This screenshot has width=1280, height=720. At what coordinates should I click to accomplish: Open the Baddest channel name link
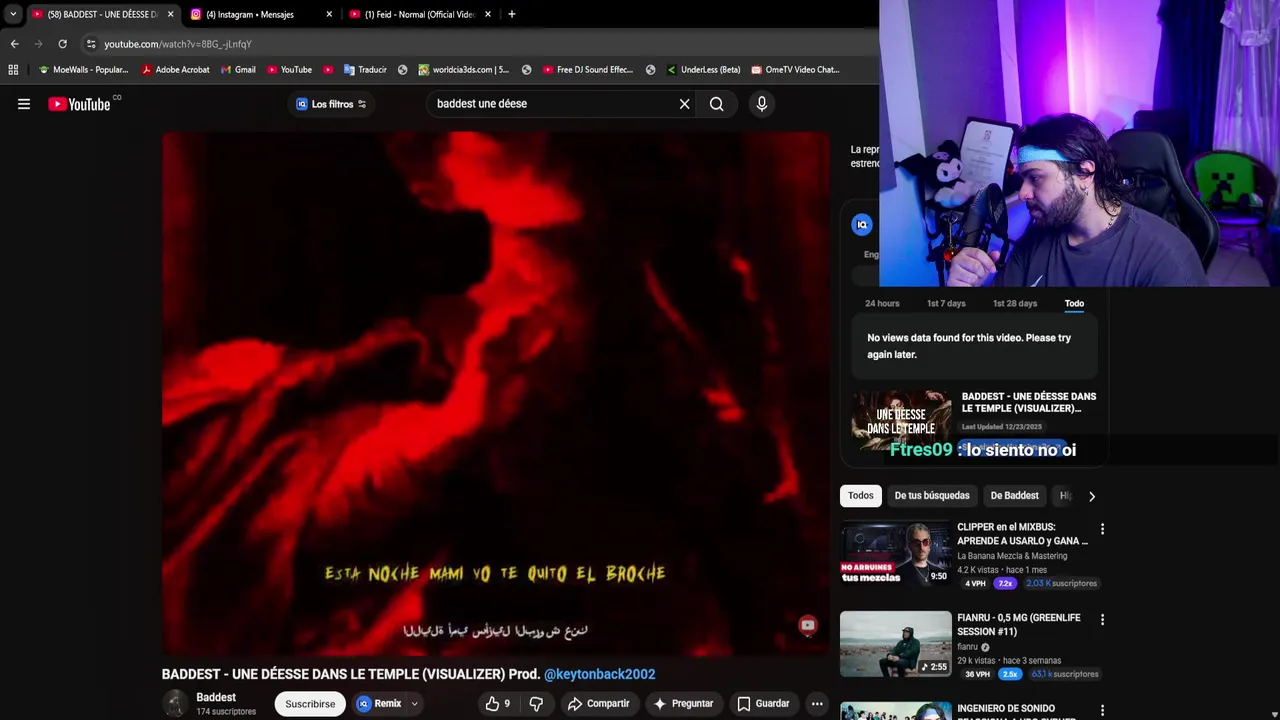(x=216, y=697)
